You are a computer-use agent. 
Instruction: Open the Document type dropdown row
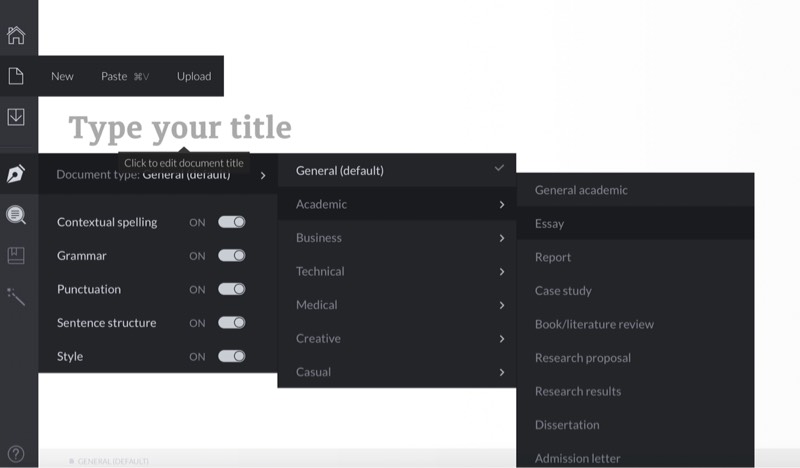click(x=158, y=176)
